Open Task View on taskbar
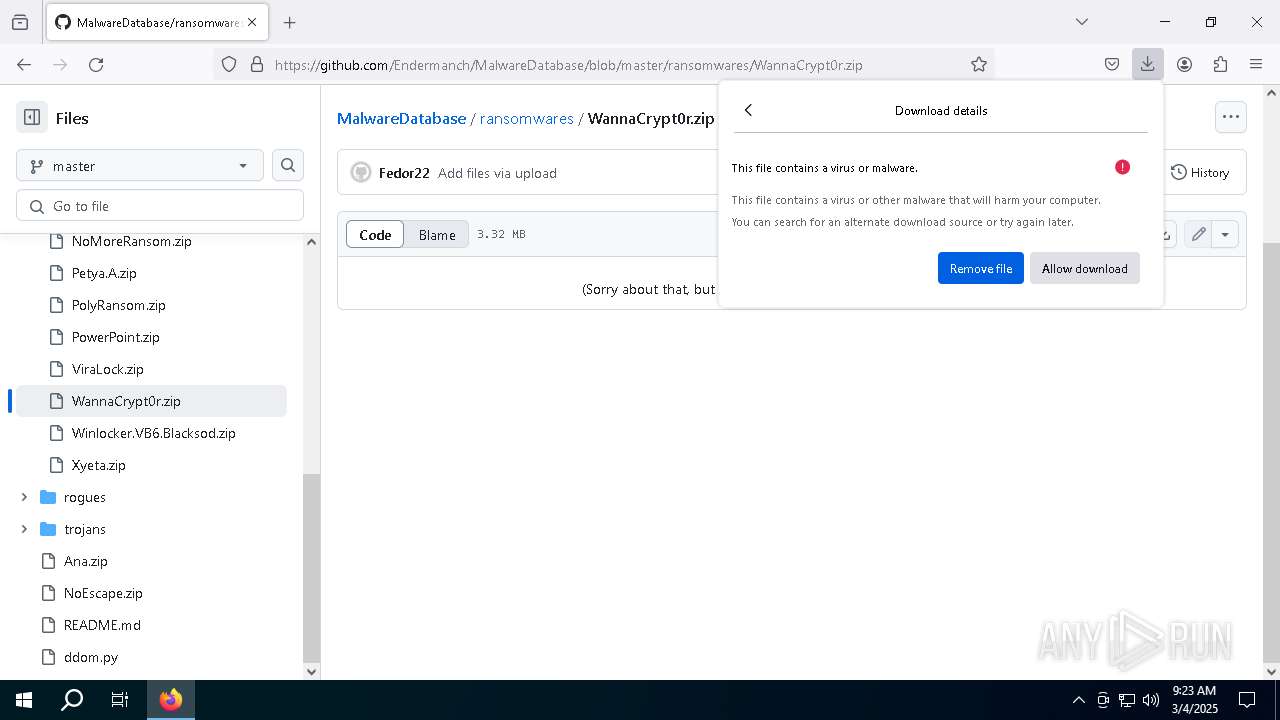The height and width of the screenshot is (720, 1280). [x=120, y=700]
